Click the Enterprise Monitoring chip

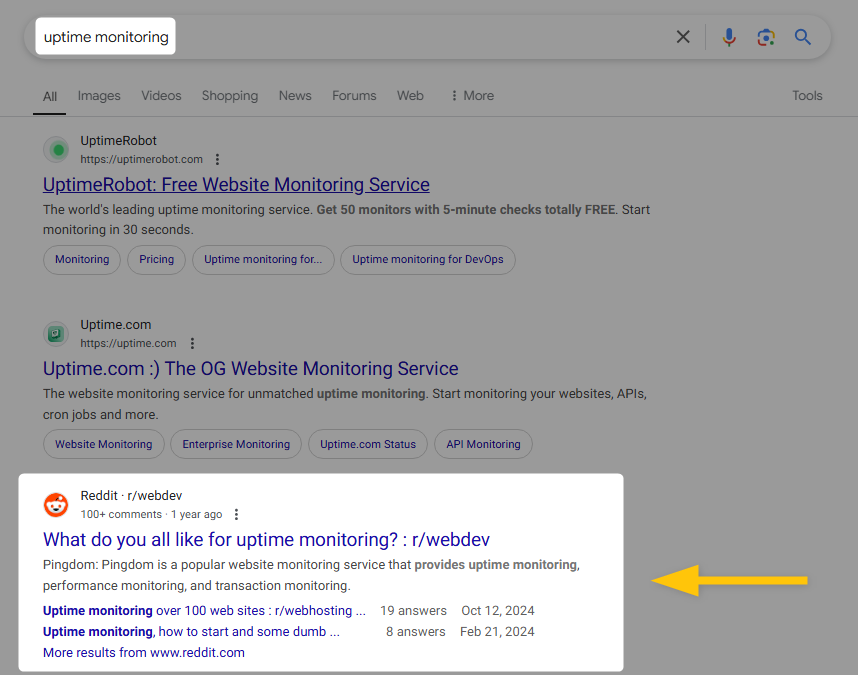(x=236, y=444)
